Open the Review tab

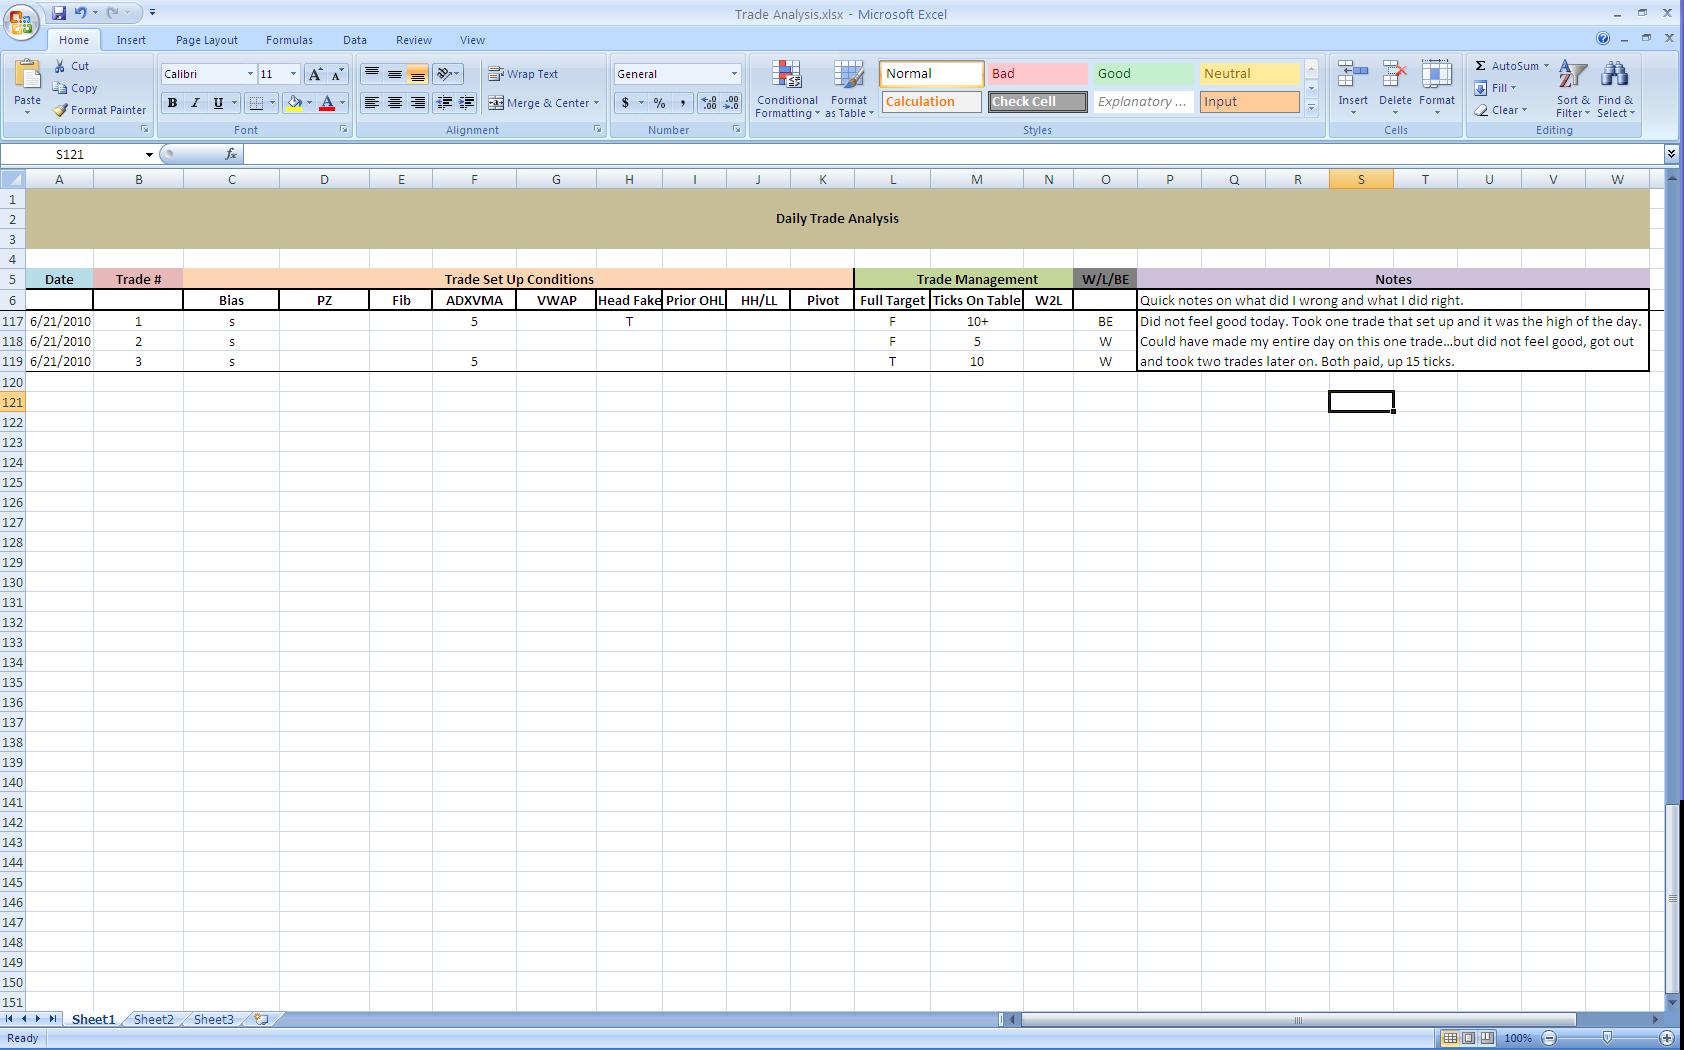[x=414, y=40]
